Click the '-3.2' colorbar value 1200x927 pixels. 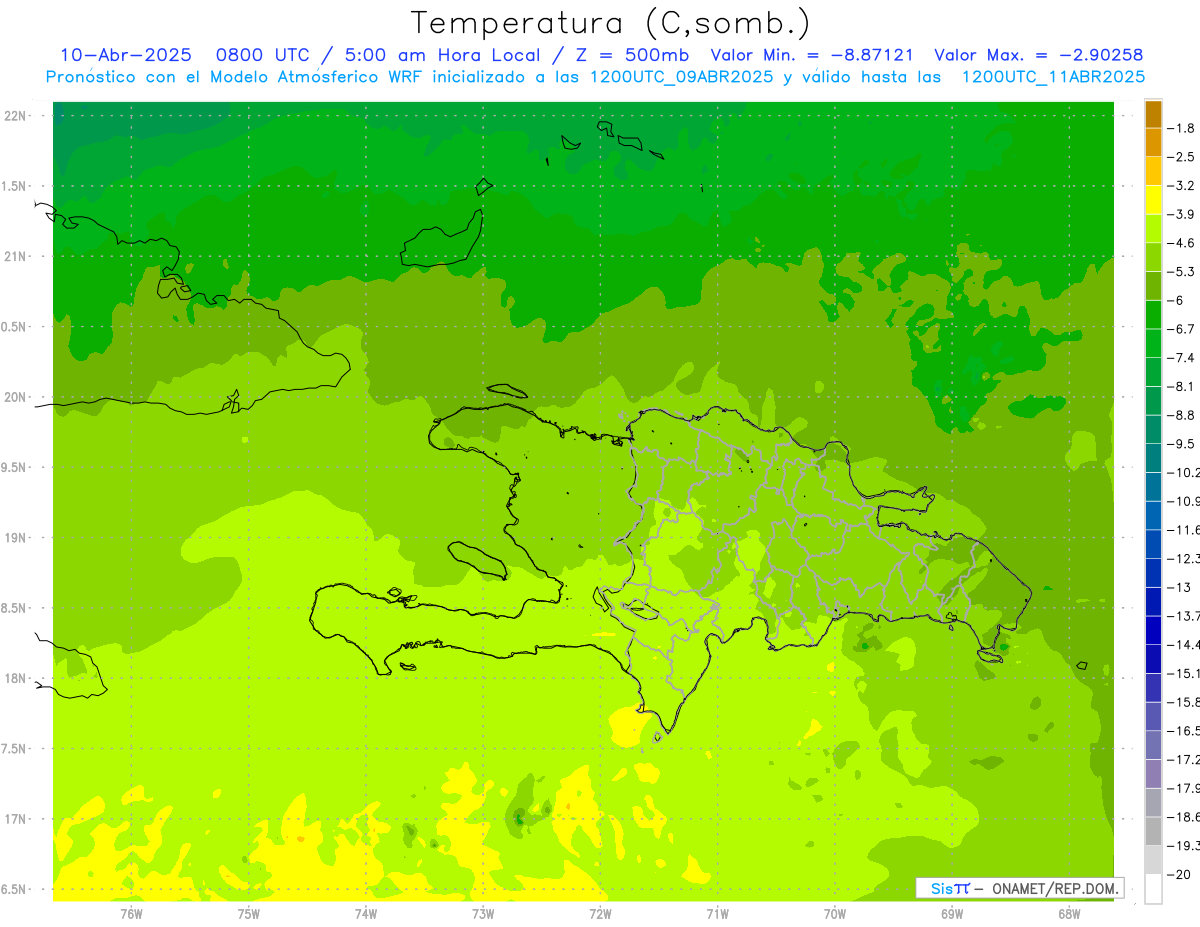tap(1182, 186)
